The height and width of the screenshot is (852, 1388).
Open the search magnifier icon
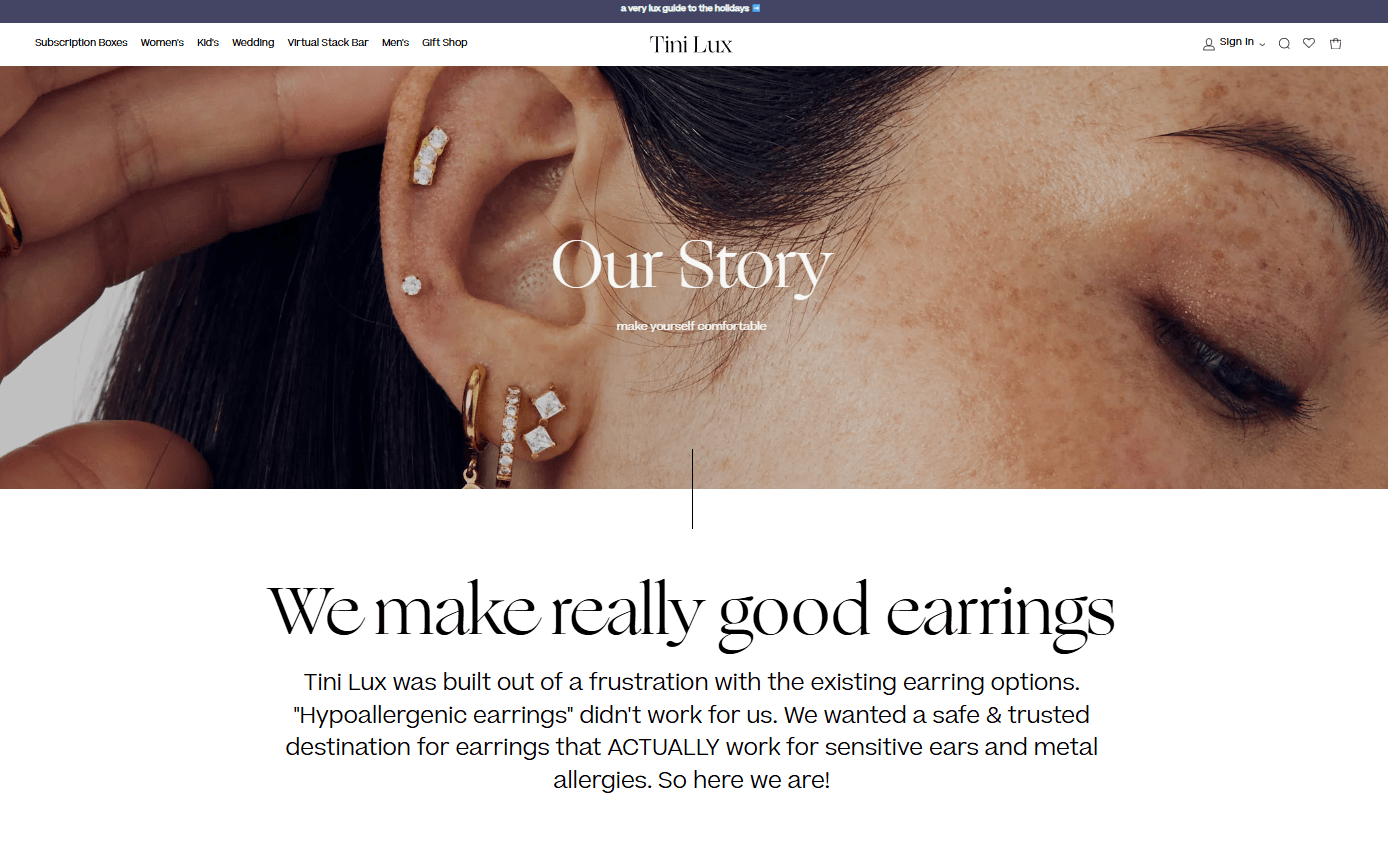(1284, 43)
